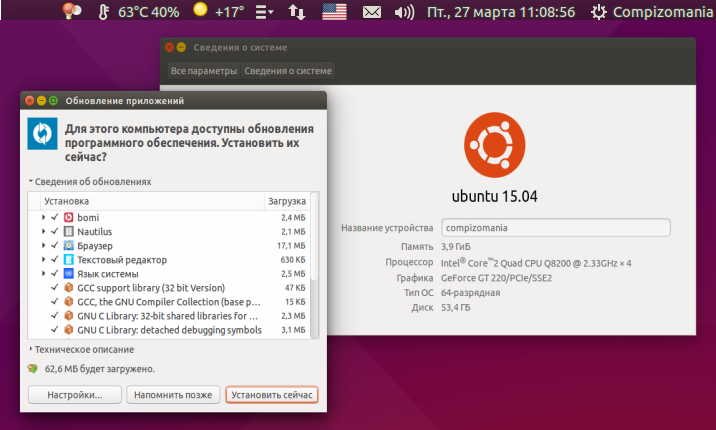Viewport: 716px width, 430px height.
Task: Uncheck GNU C Library detached debugging symbols
Action: [x=55, y=330]
